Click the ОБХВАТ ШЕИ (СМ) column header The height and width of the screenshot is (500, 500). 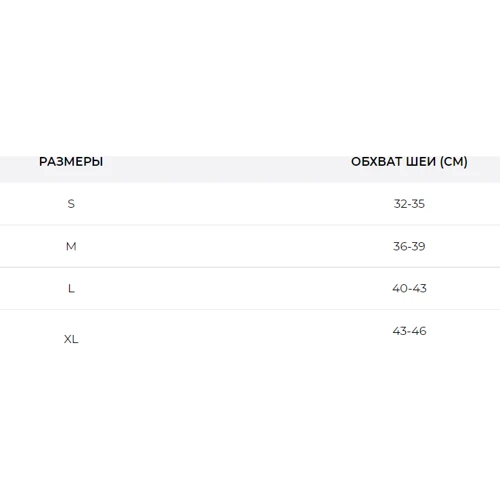click(x=409, y=162)
